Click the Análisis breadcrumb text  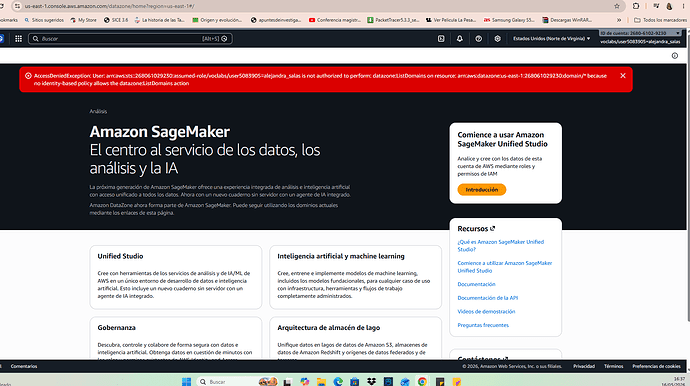[x=98, y=111]
